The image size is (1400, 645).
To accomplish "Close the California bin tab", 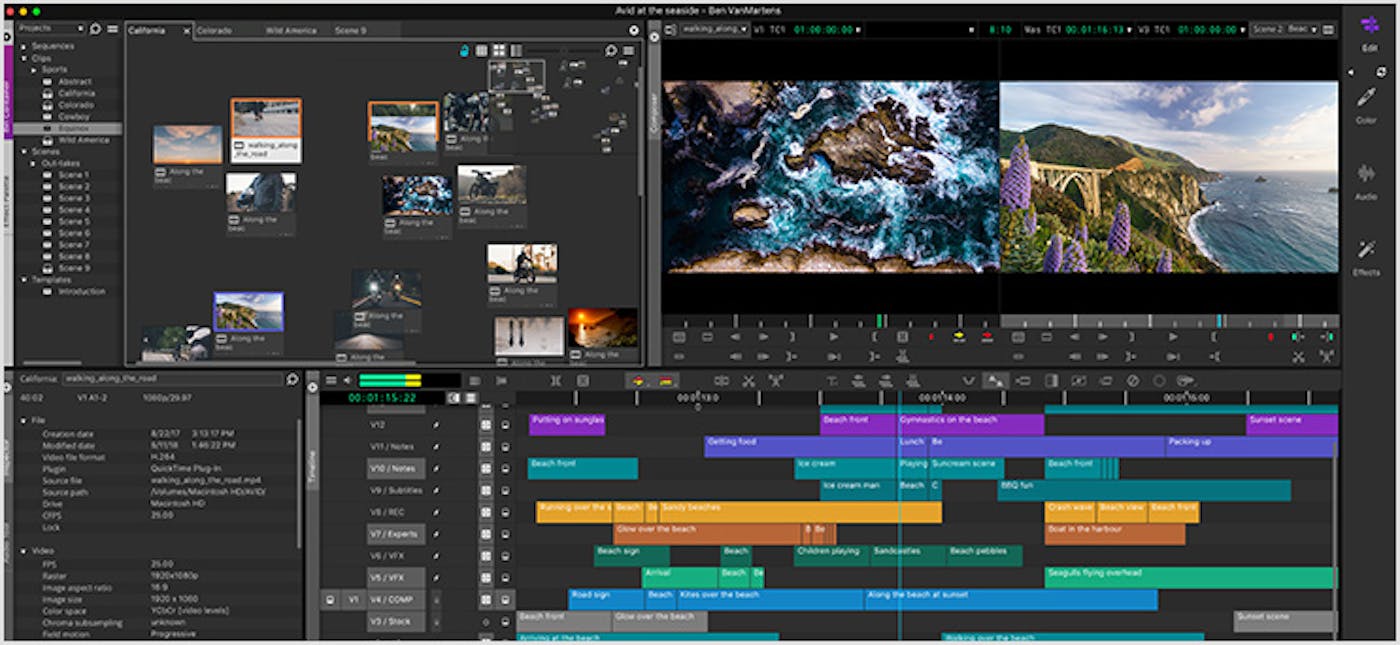I will [186, 31].
